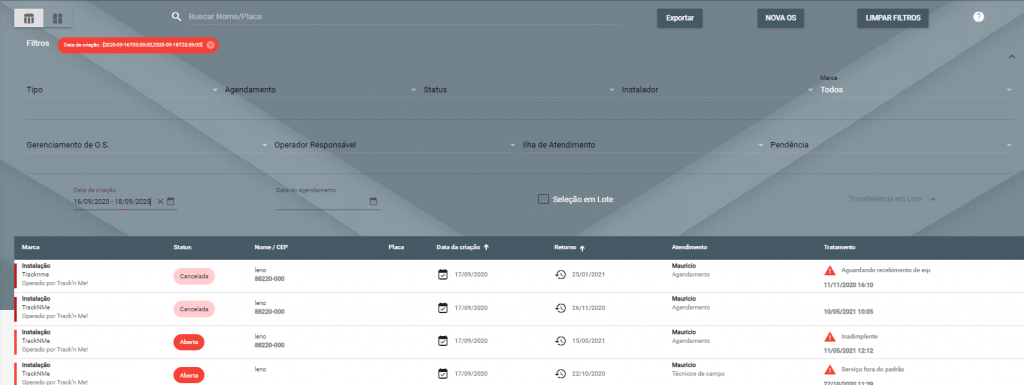Viewport: 1024px width, 385px height.
Task: Click return date 25/01/2021
Action: 588,274
